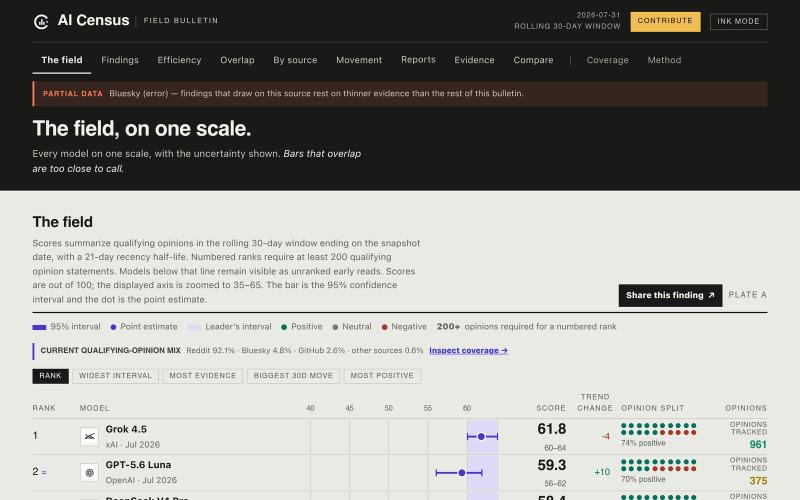Open the Efficiency tab
800x500 pixels.
(179, 60)
